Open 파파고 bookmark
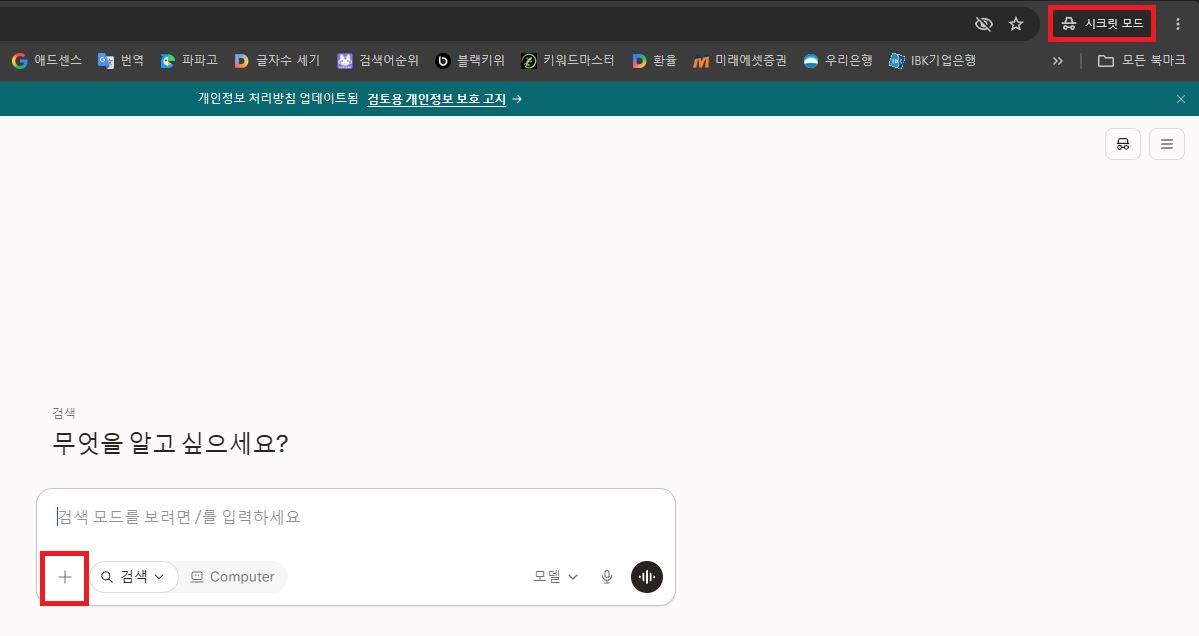1199x636 pixels. (x=189, y=60)
